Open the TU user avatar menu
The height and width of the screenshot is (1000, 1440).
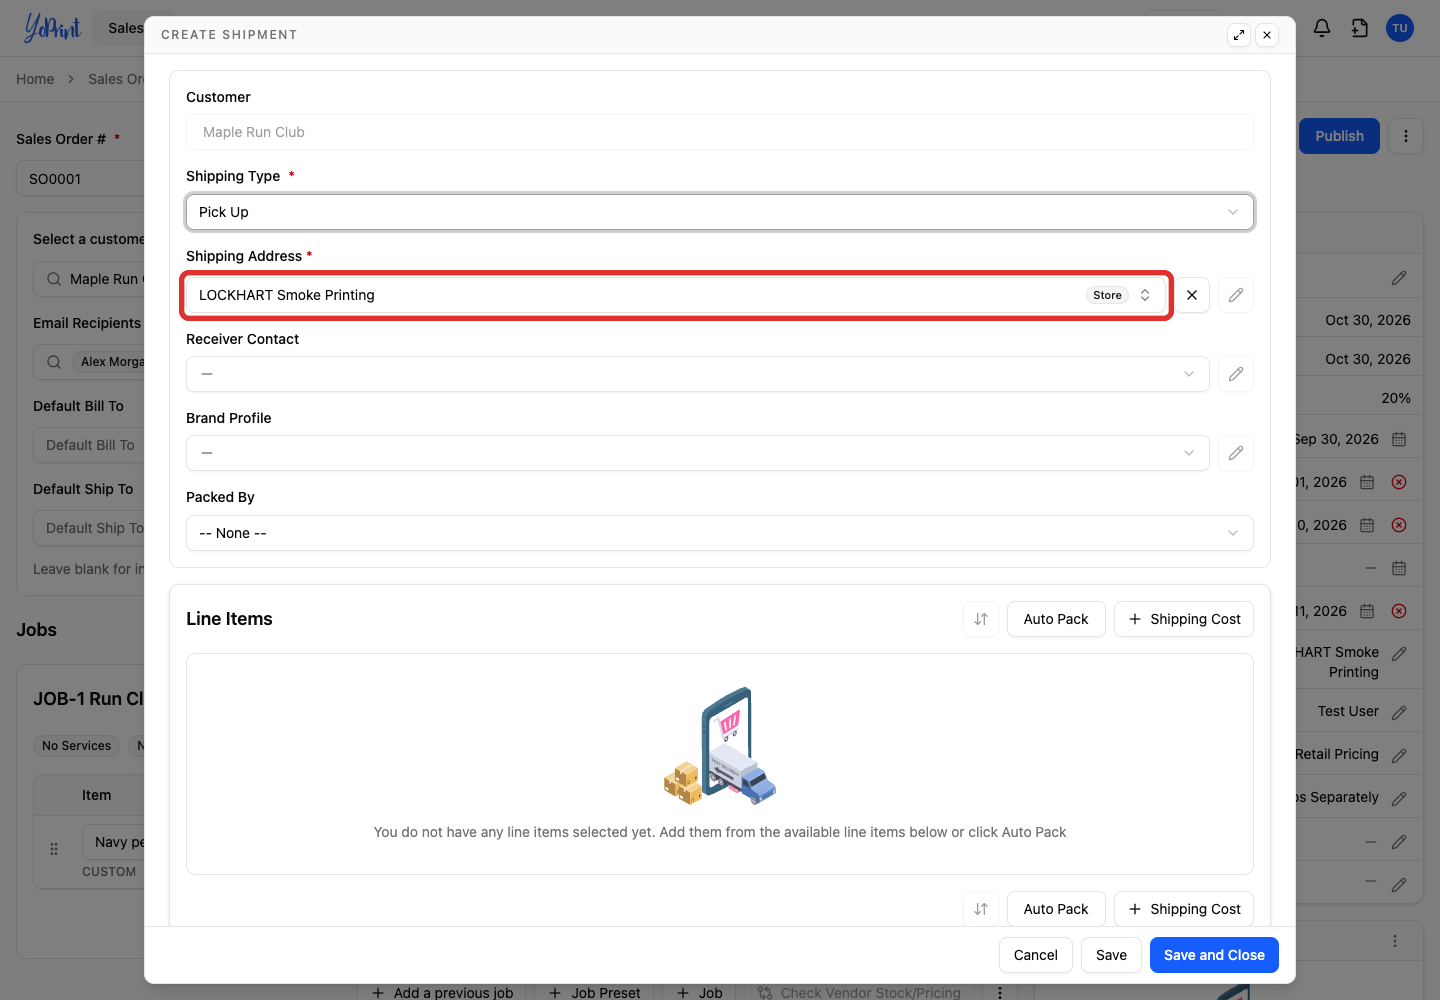tap(1400, 28)
